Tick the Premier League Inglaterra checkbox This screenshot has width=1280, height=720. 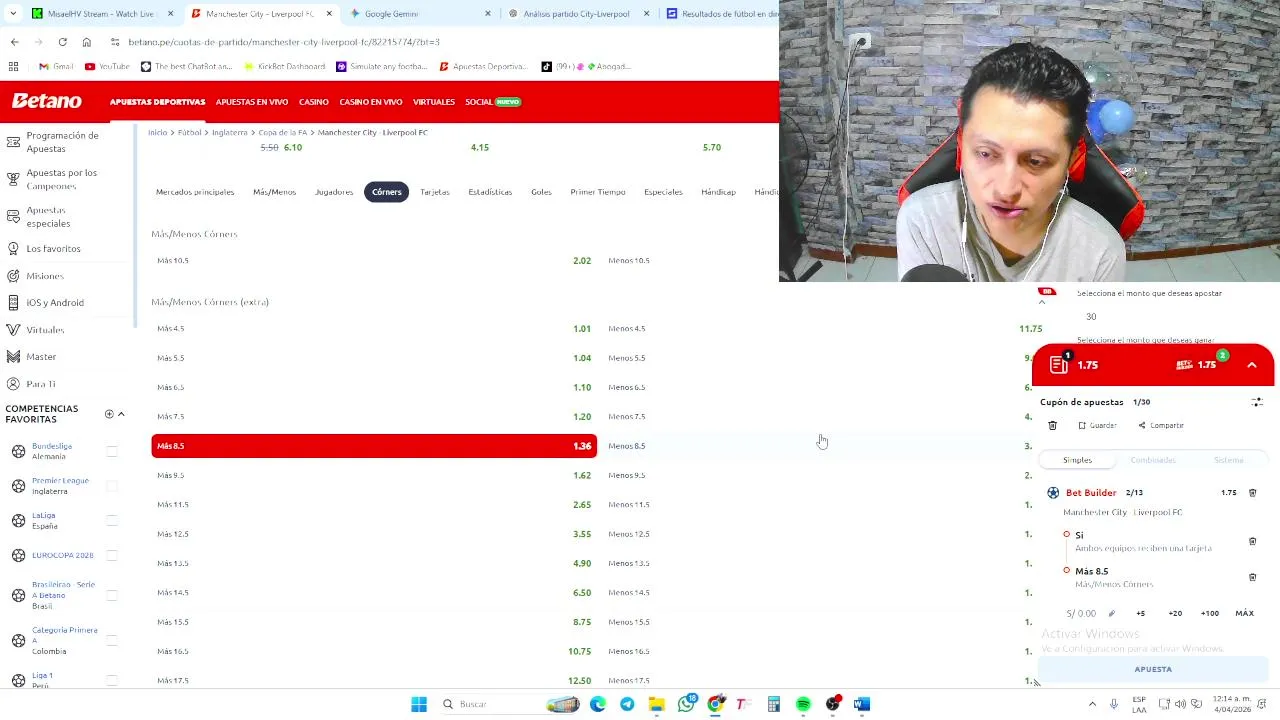tap(112, 486)
